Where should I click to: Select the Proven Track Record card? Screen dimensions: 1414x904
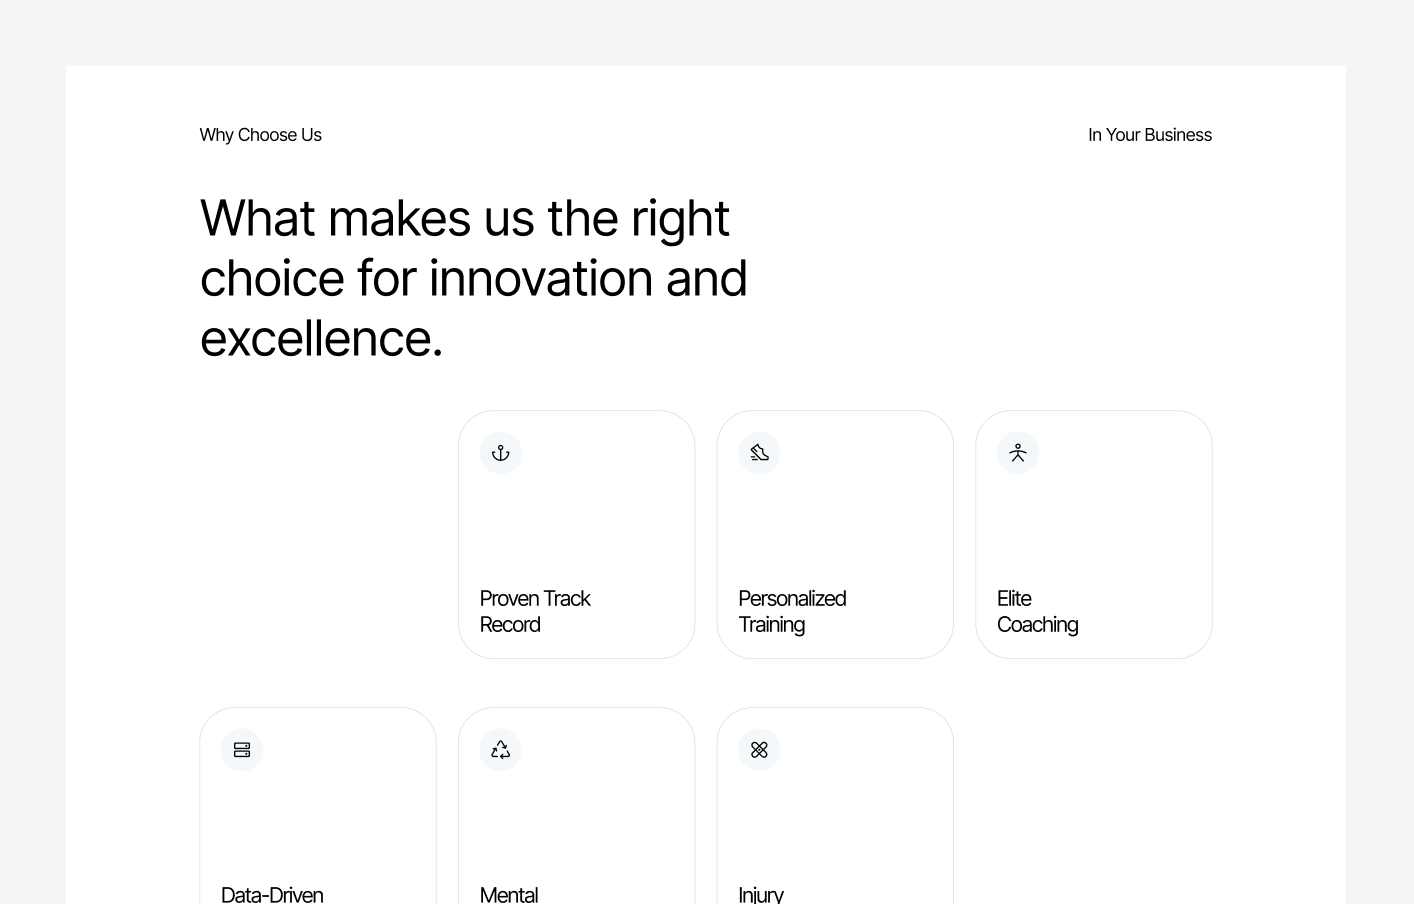tap(576, 534)
